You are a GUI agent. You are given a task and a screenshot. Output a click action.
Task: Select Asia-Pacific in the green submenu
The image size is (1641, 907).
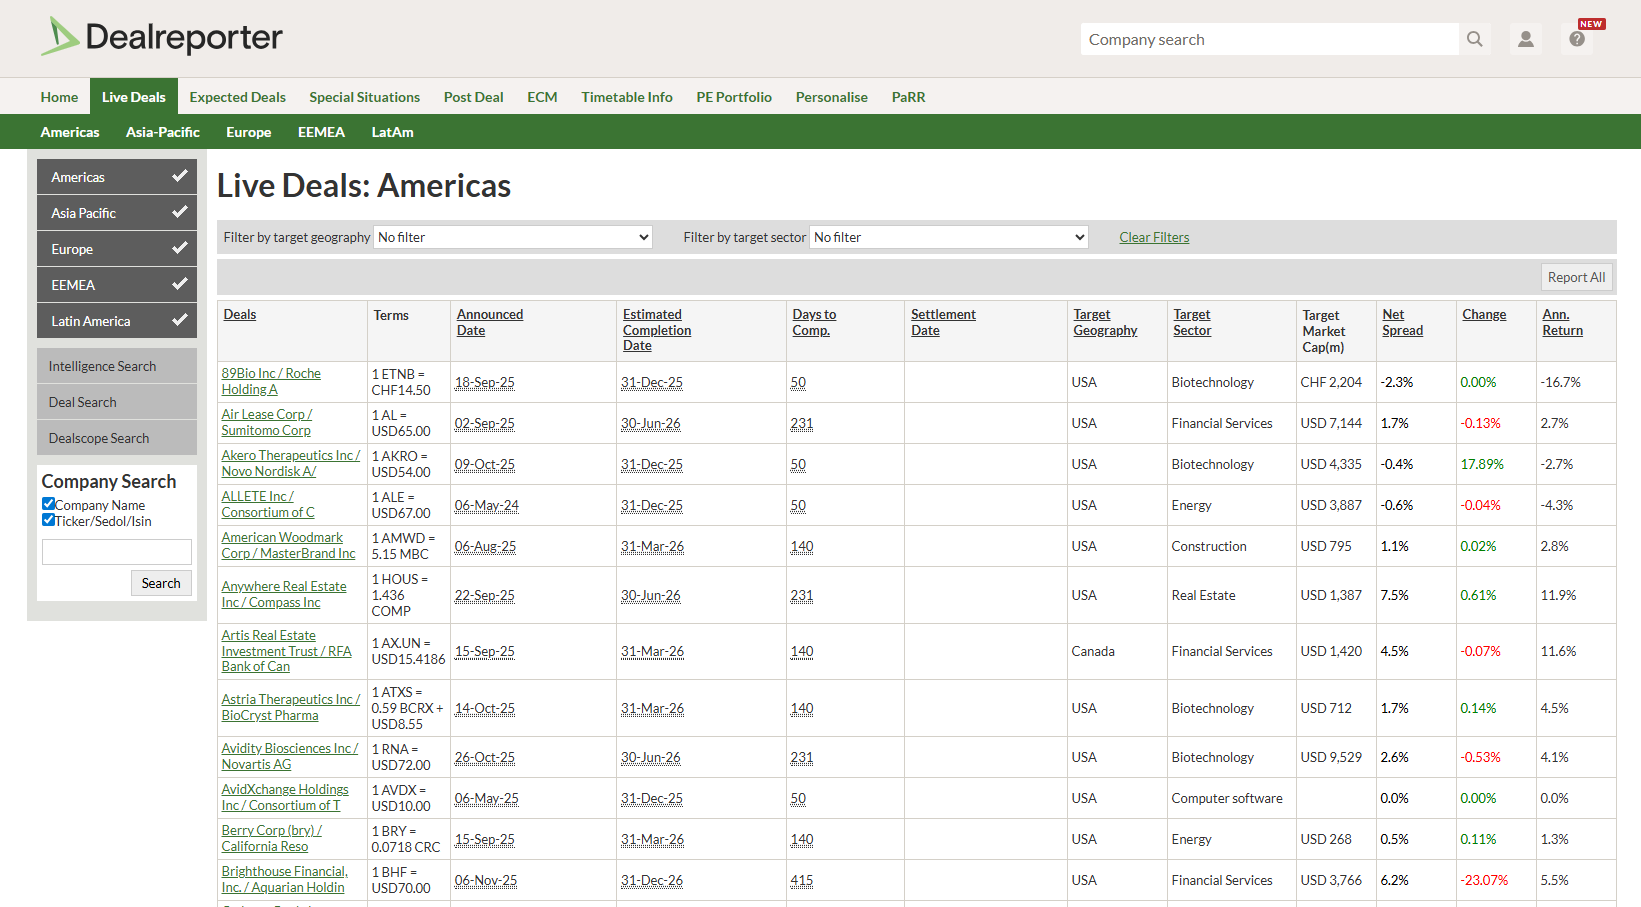[162, 132]
